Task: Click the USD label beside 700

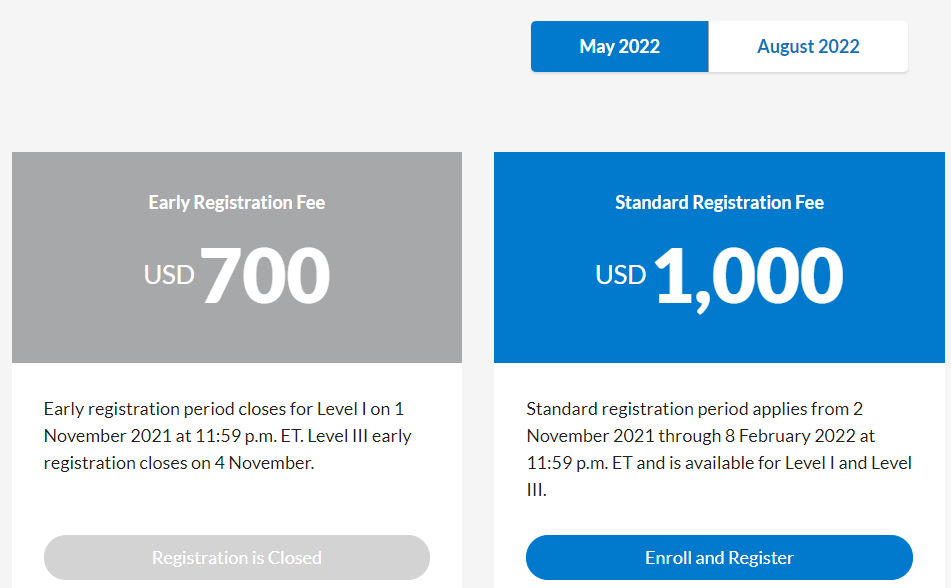Action: click(x=169, y=274)
